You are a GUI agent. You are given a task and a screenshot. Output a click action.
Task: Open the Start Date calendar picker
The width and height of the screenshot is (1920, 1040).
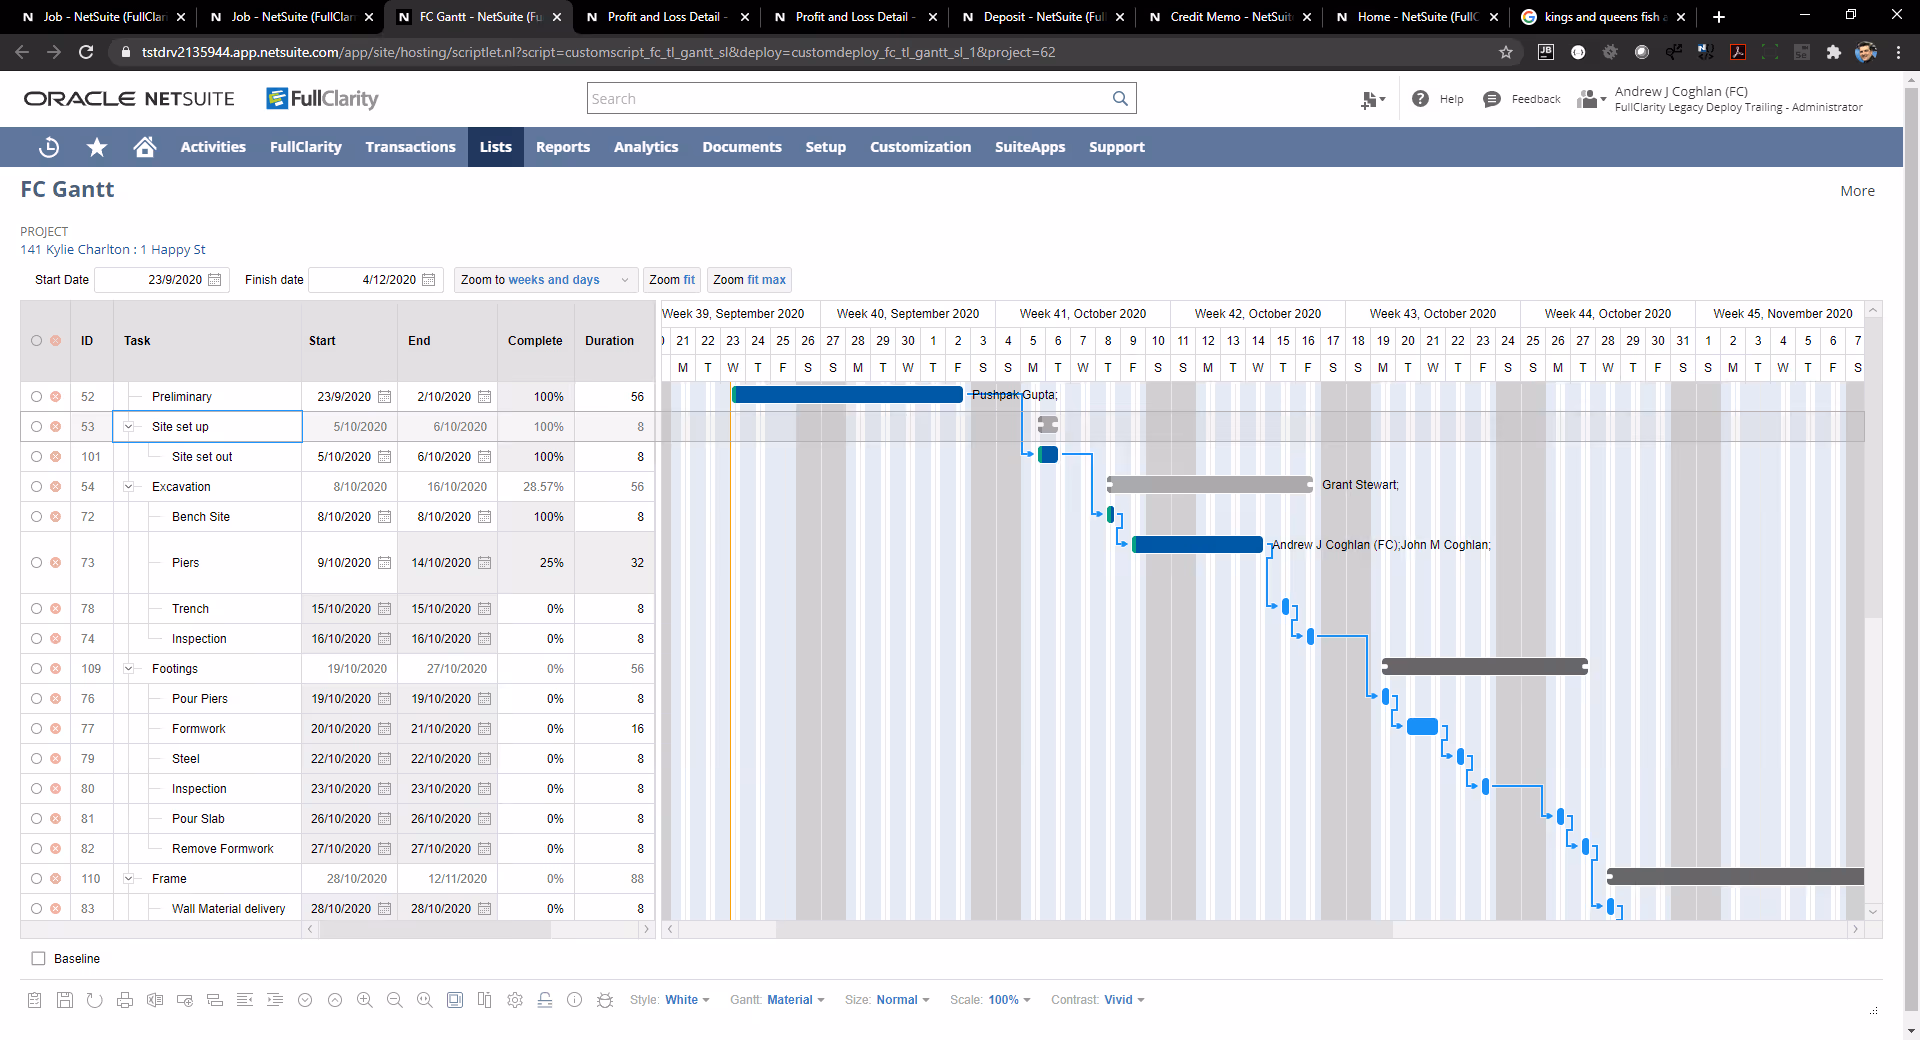click(x=215, y=280)
